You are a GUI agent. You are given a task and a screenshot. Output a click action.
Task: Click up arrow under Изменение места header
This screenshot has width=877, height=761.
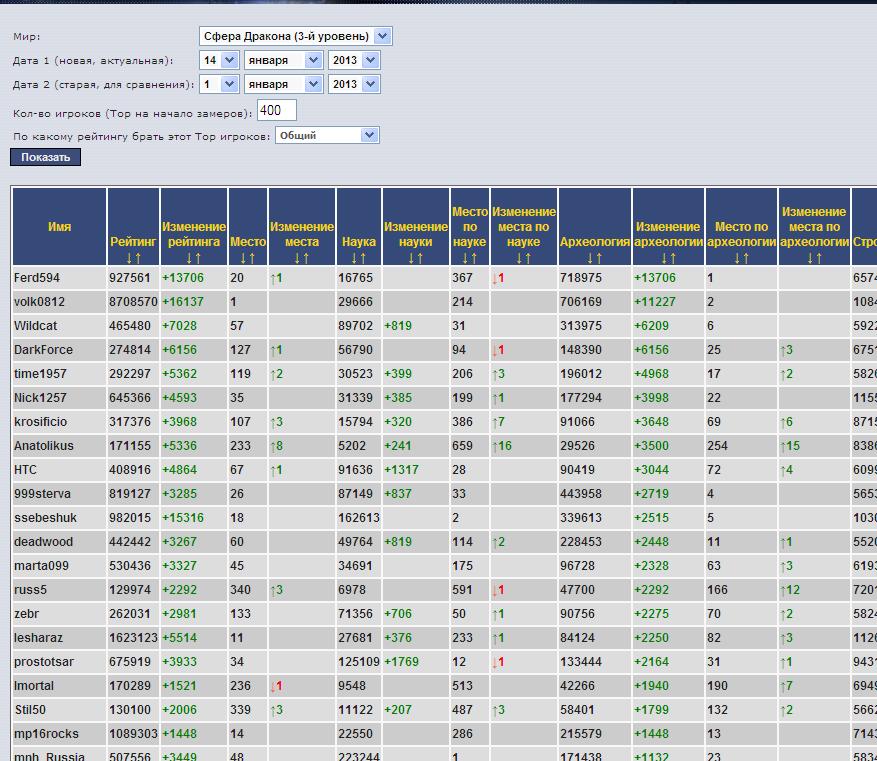pos(307,258)
